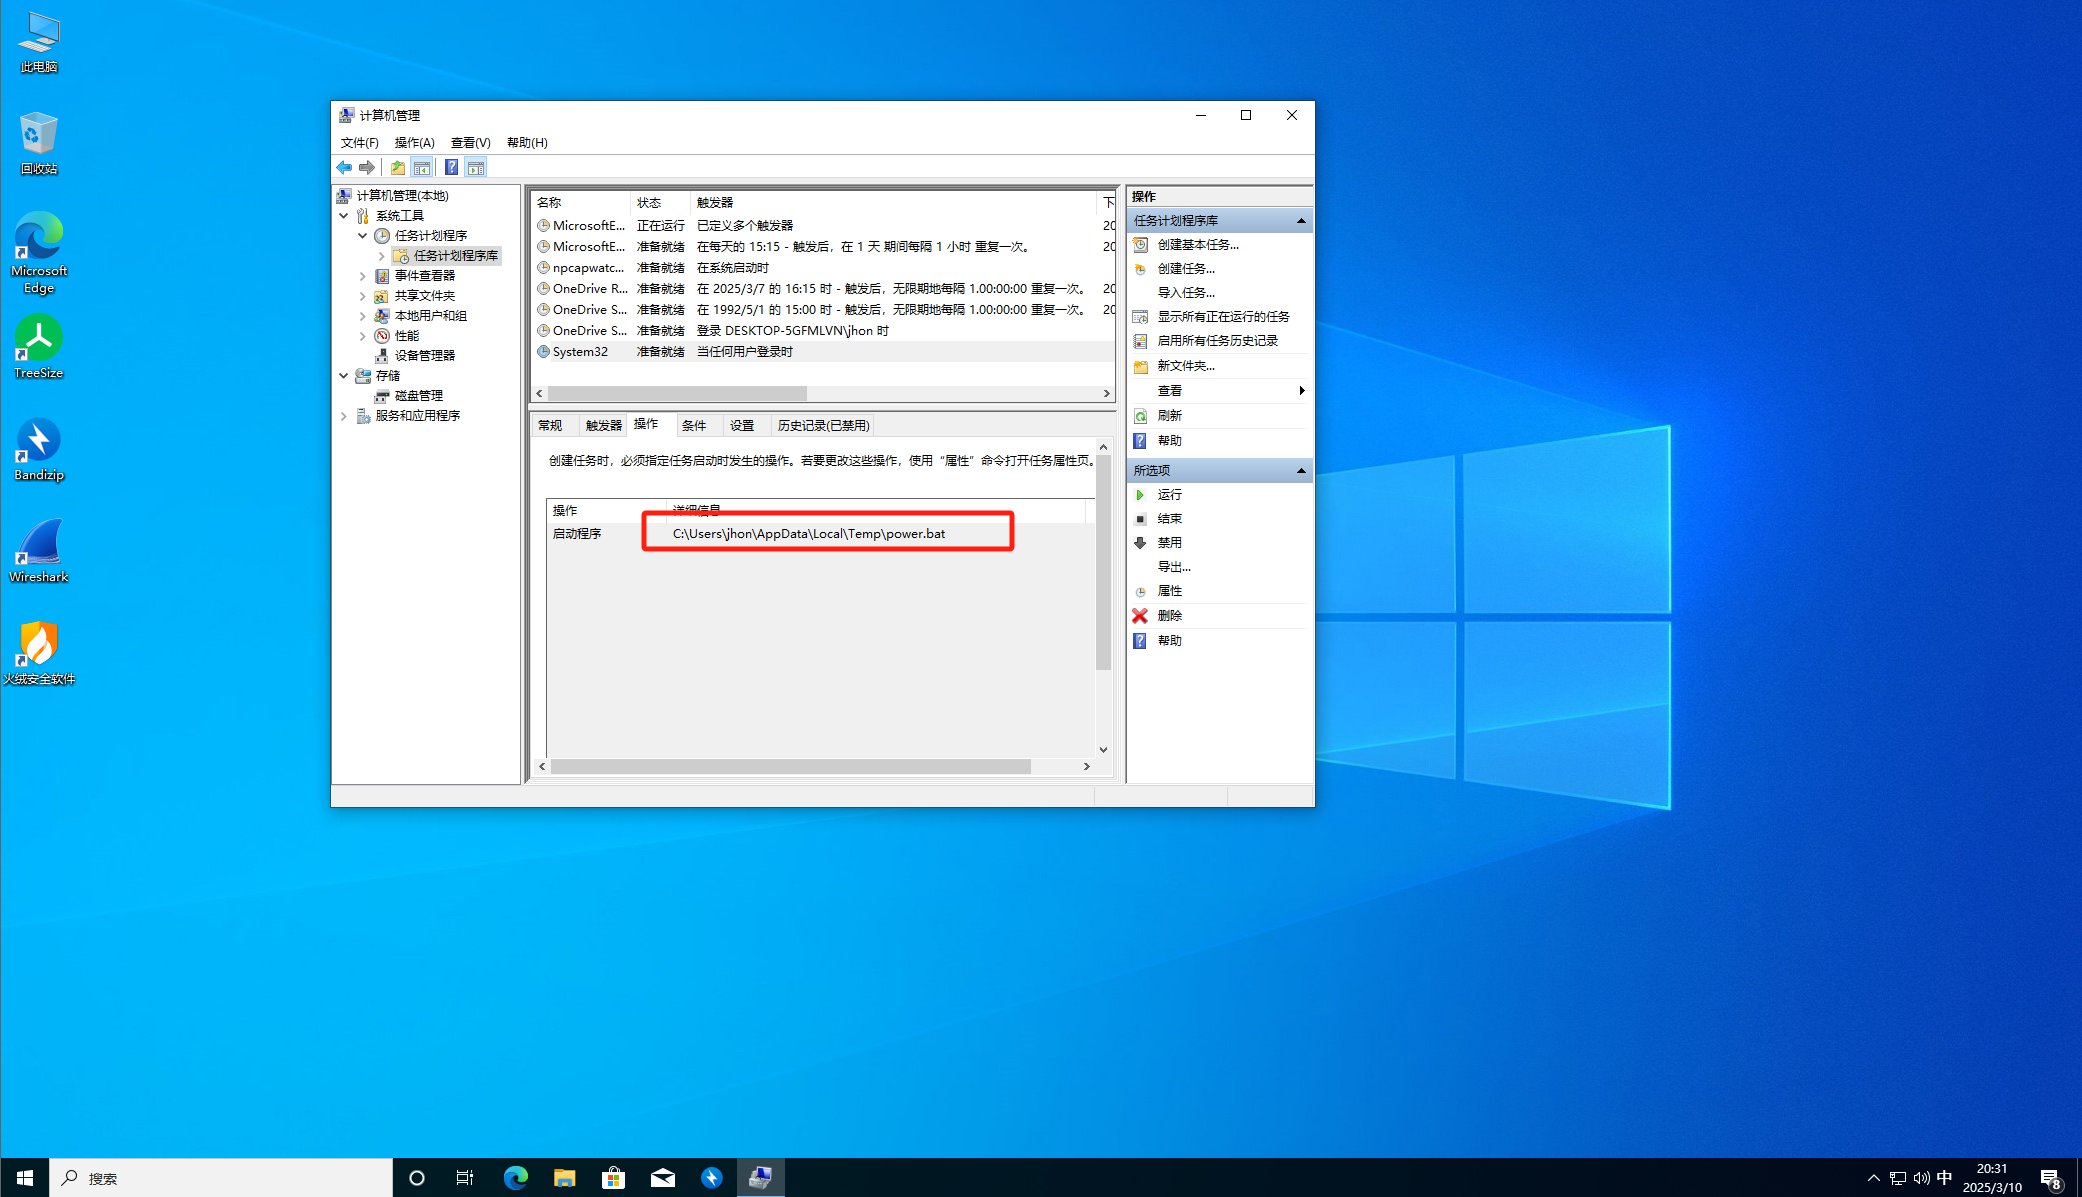Expand the 事件查看器 tree node
2082x1197 pixels.
[x=363, y=276]
